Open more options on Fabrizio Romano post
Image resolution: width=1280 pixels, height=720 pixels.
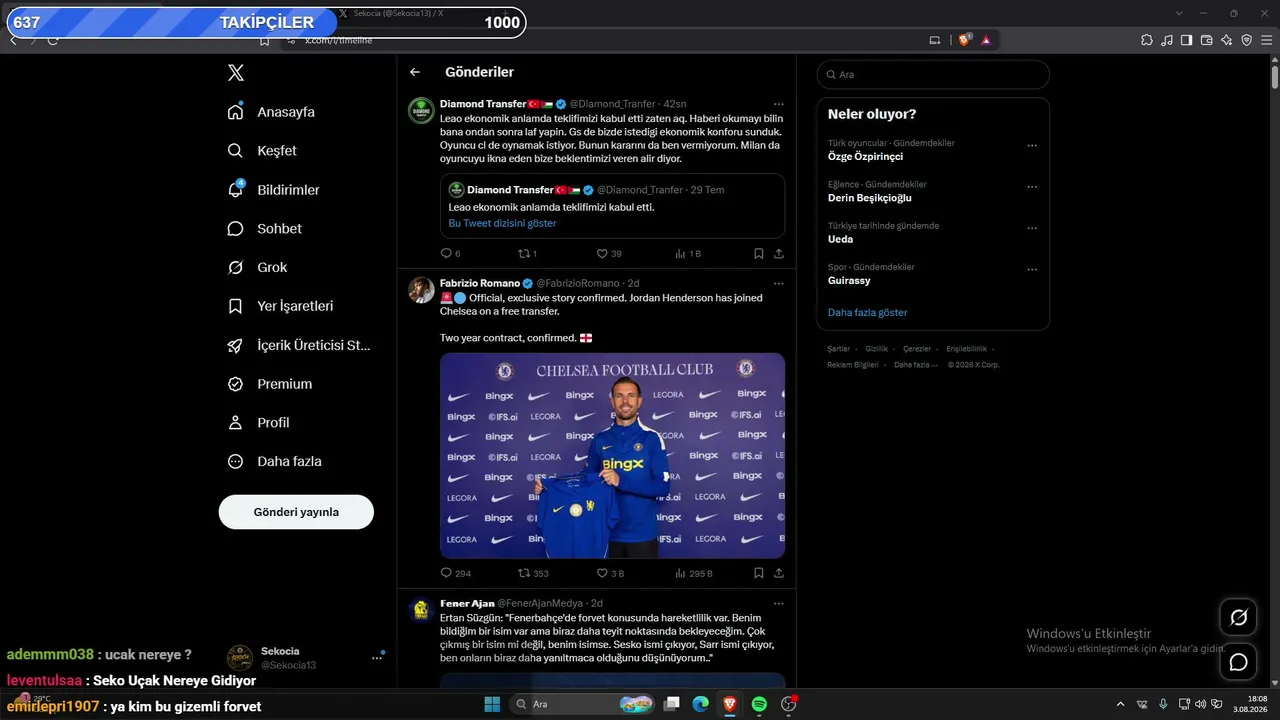pos(779,284)
